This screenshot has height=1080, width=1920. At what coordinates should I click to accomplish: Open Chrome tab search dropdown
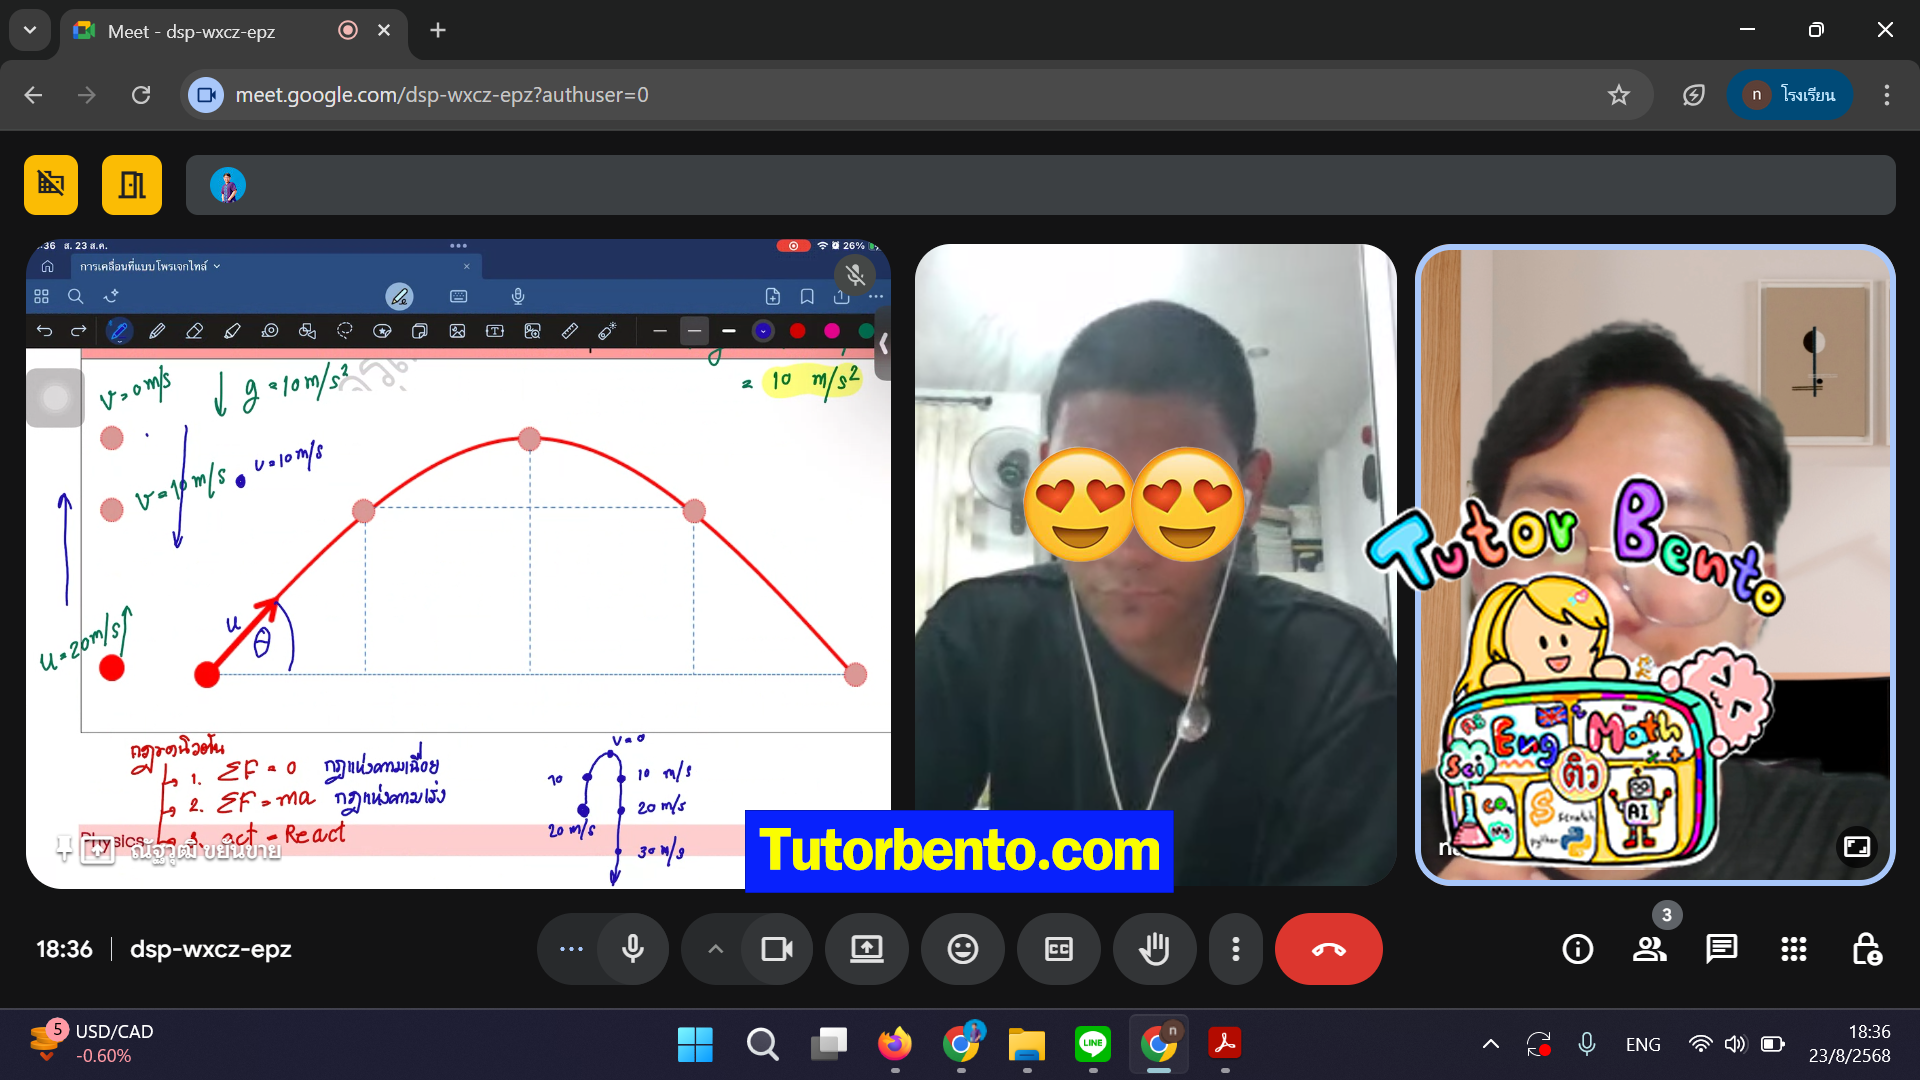click(x=30, y=30)
